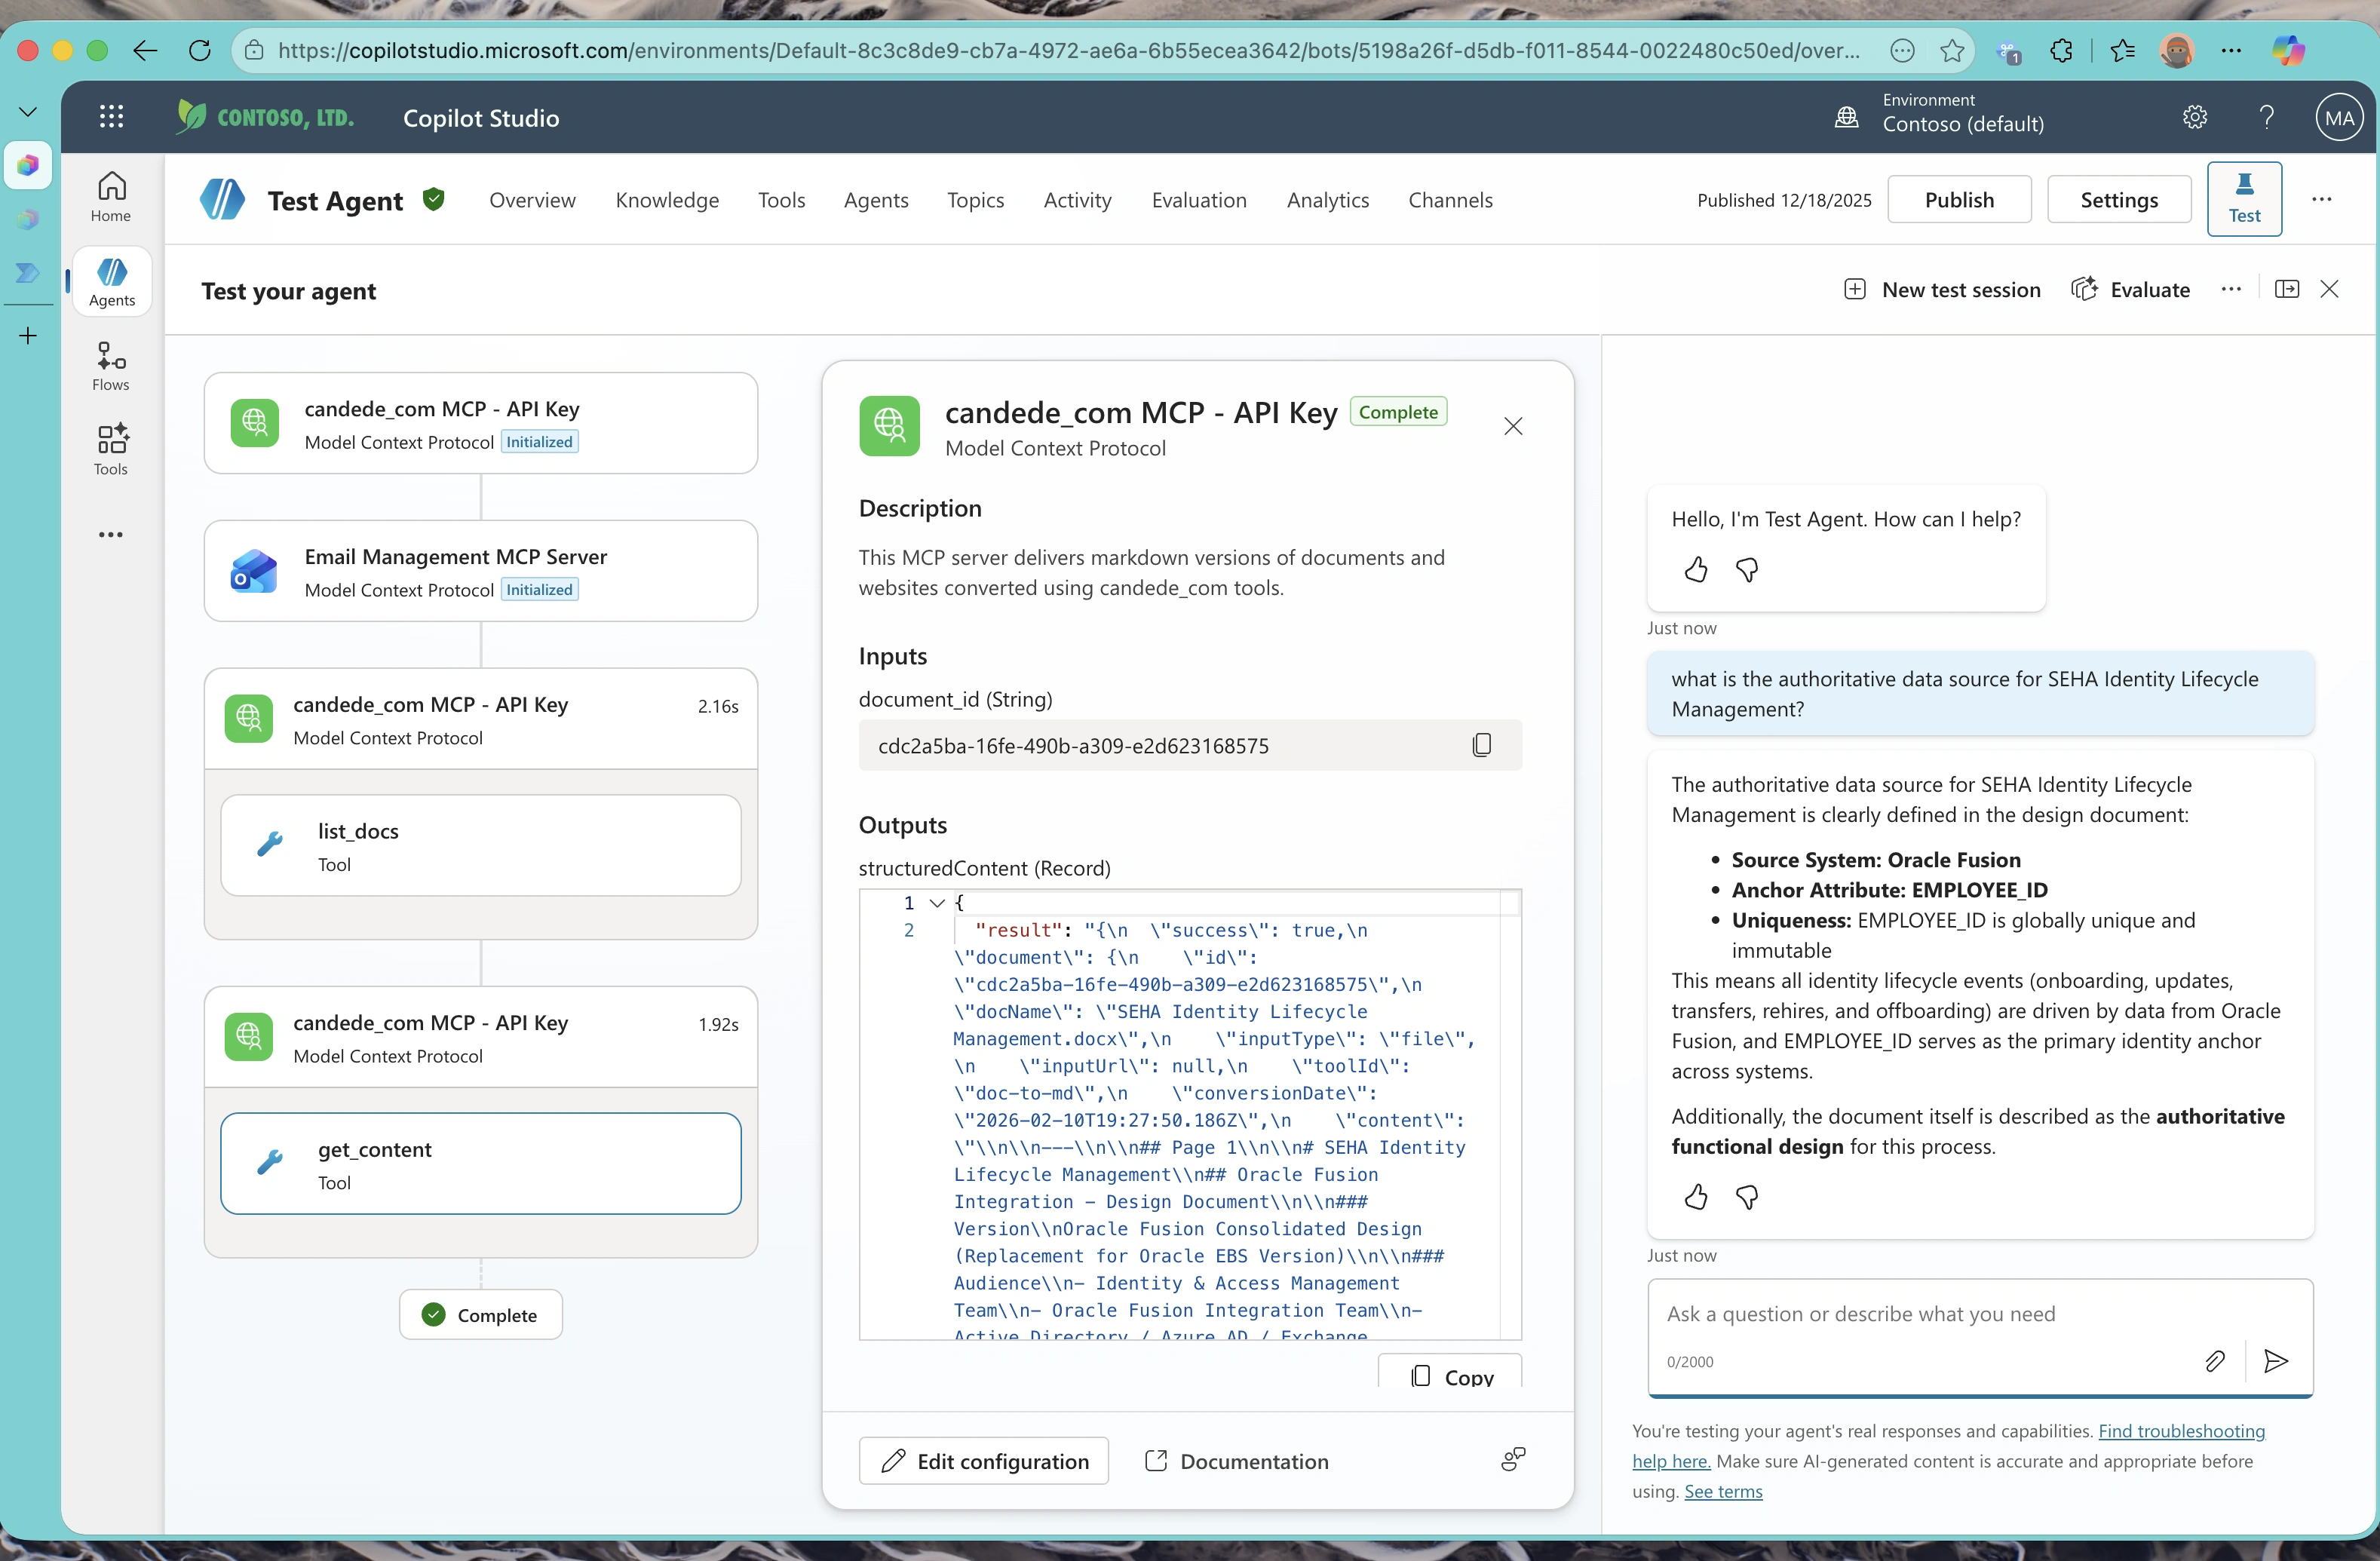Open the app launcher waffle menu
The width and height of the screenshot is (2380, 1561).
(x=111, y=117)
